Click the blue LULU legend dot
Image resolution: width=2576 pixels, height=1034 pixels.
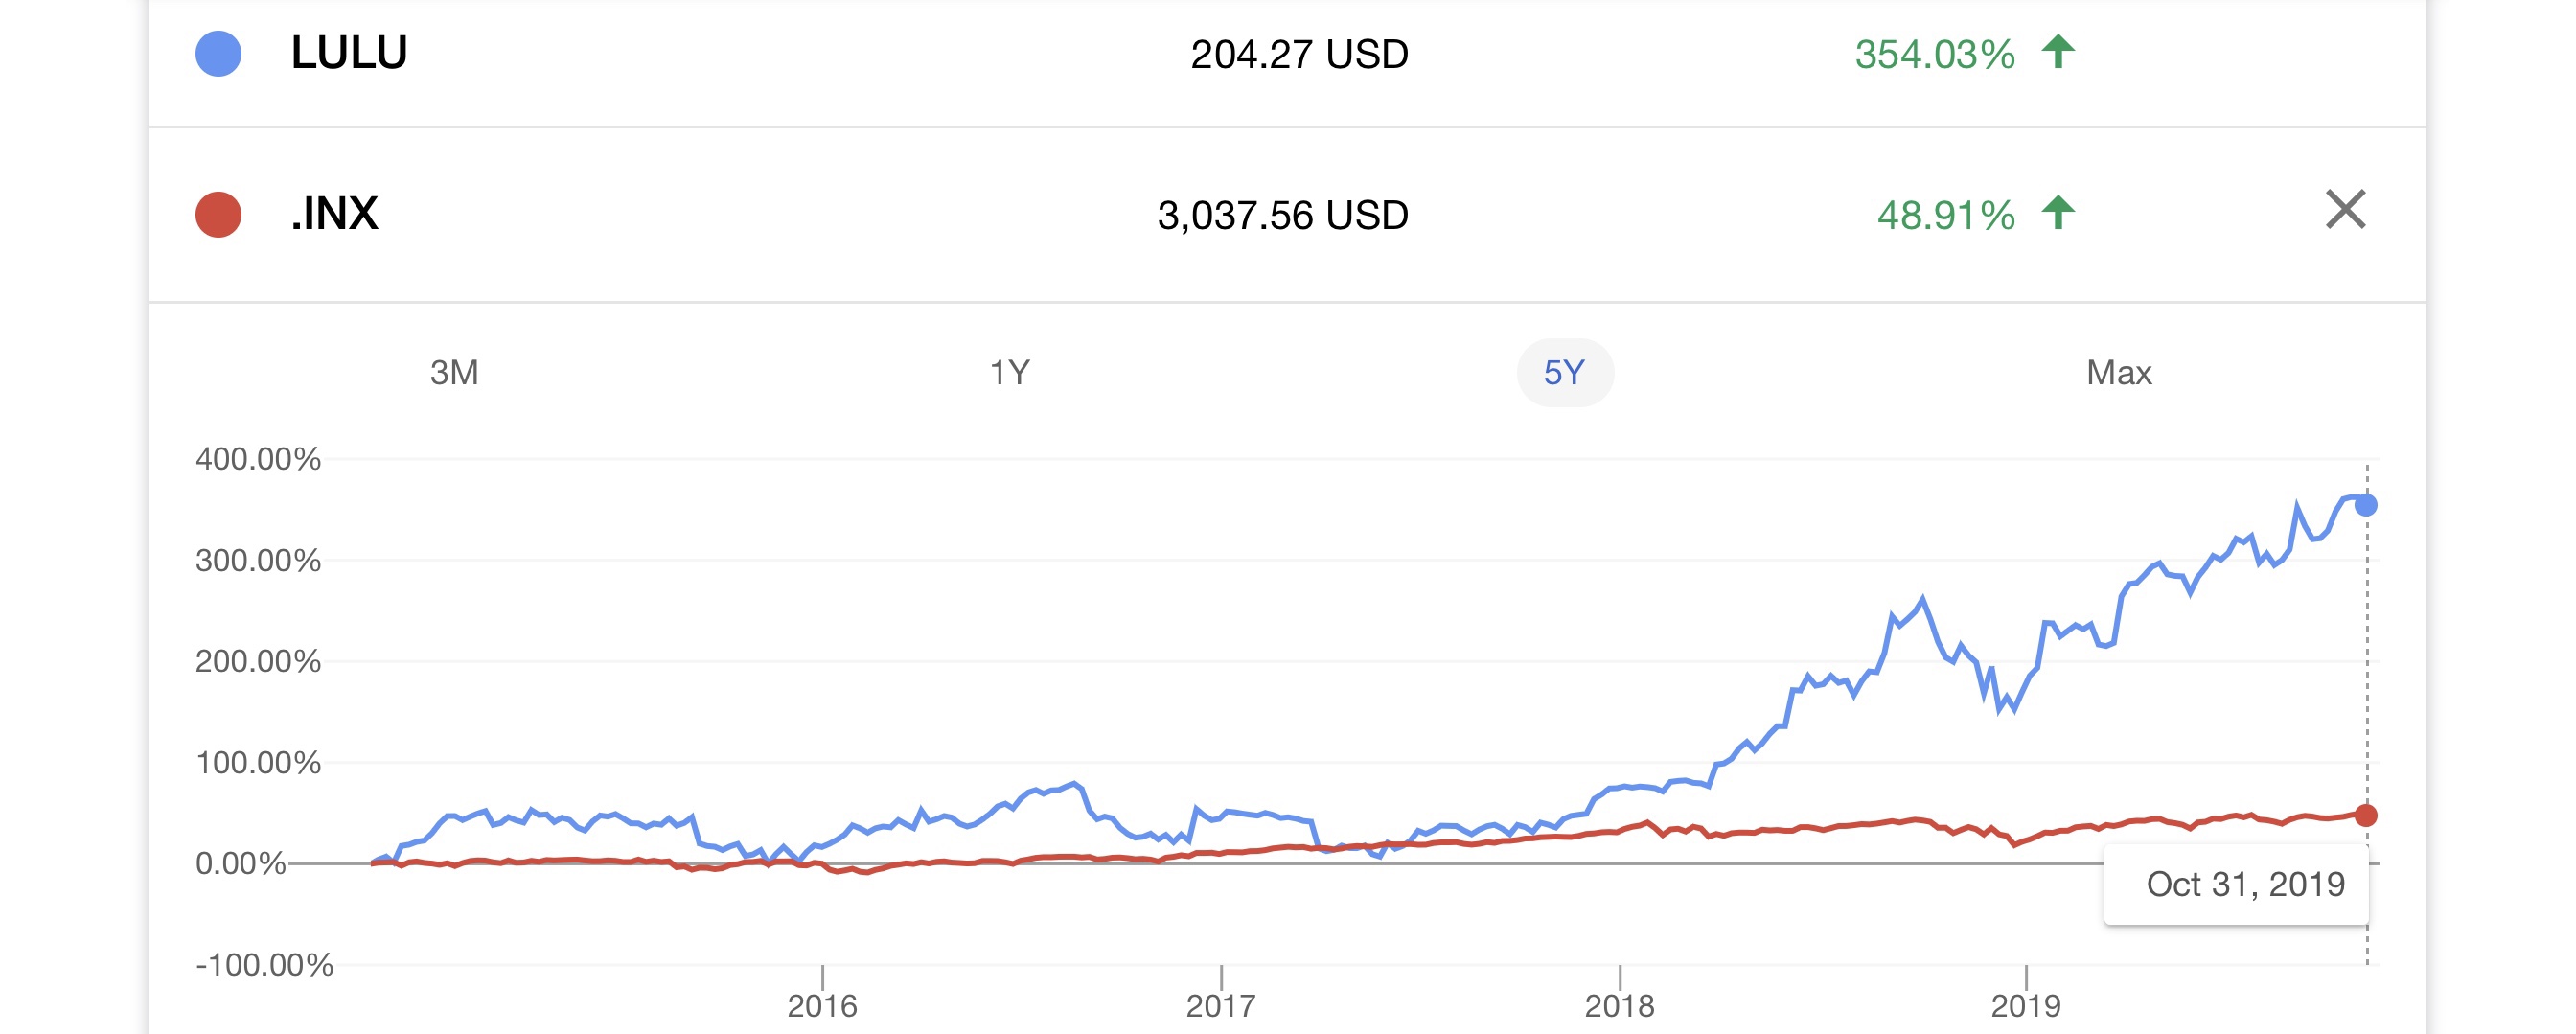218,53
